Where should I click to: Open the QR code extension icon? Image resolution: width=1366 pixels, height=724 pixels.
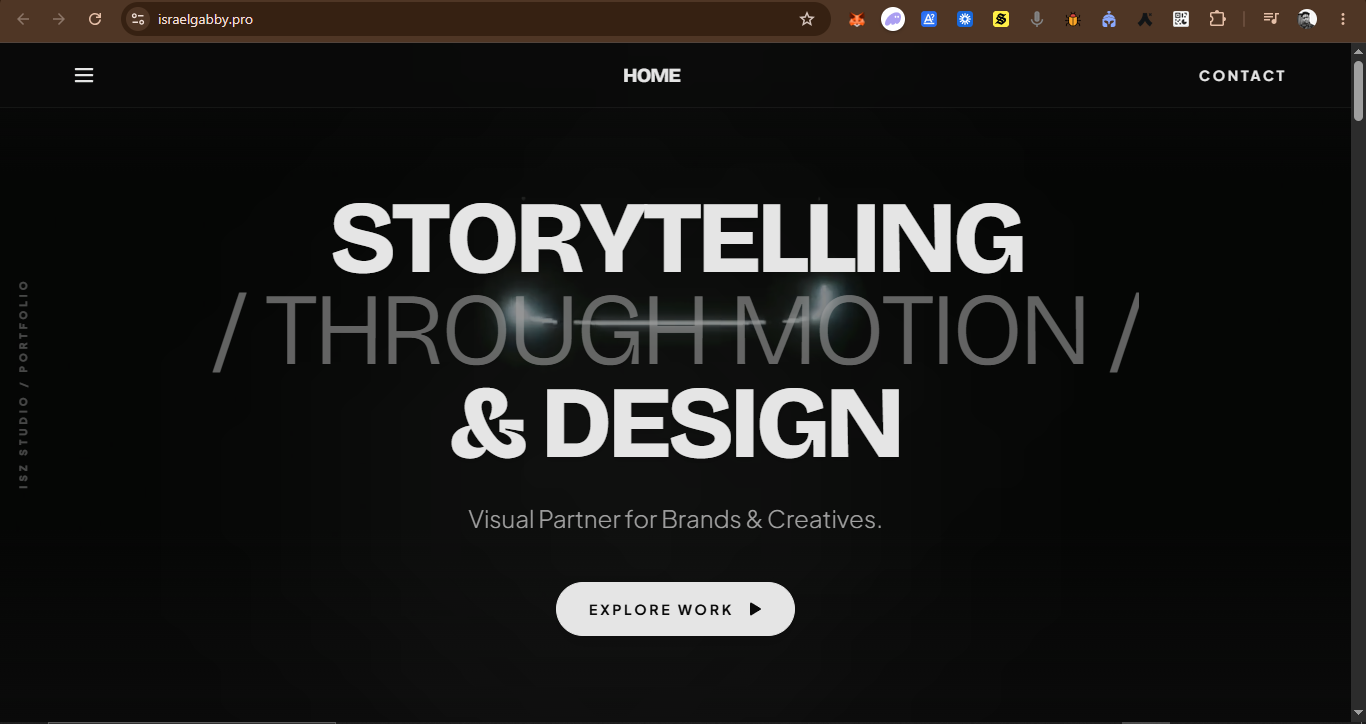(x=1181, y=19)
